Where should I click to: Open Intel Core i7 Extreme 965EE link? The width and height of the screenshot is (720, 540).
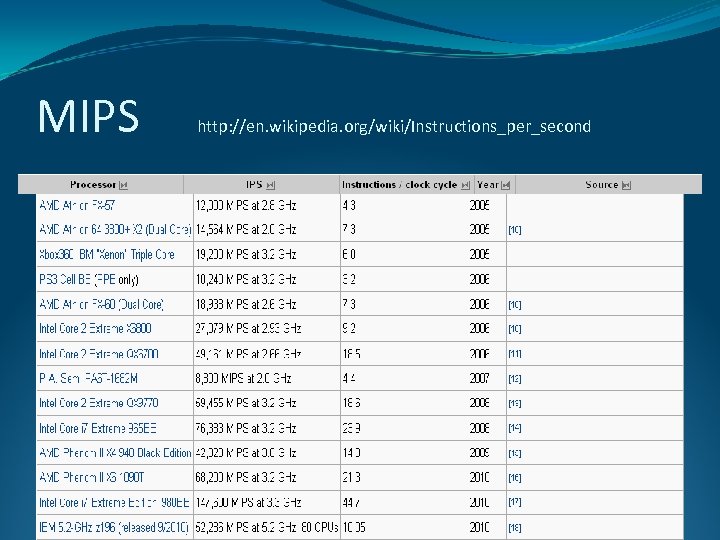(97, 428)
